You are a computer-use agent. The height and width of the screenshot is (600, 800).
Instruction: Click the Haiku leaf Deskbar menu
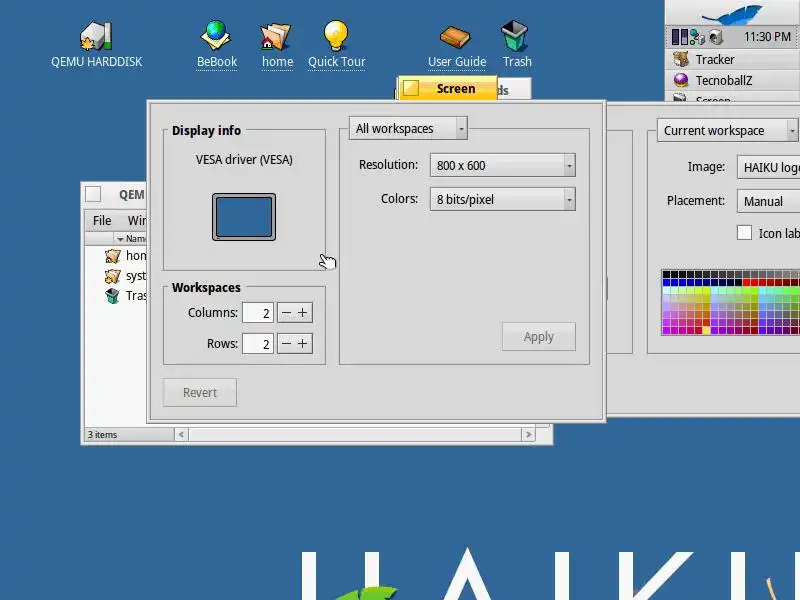click(732, 12)
